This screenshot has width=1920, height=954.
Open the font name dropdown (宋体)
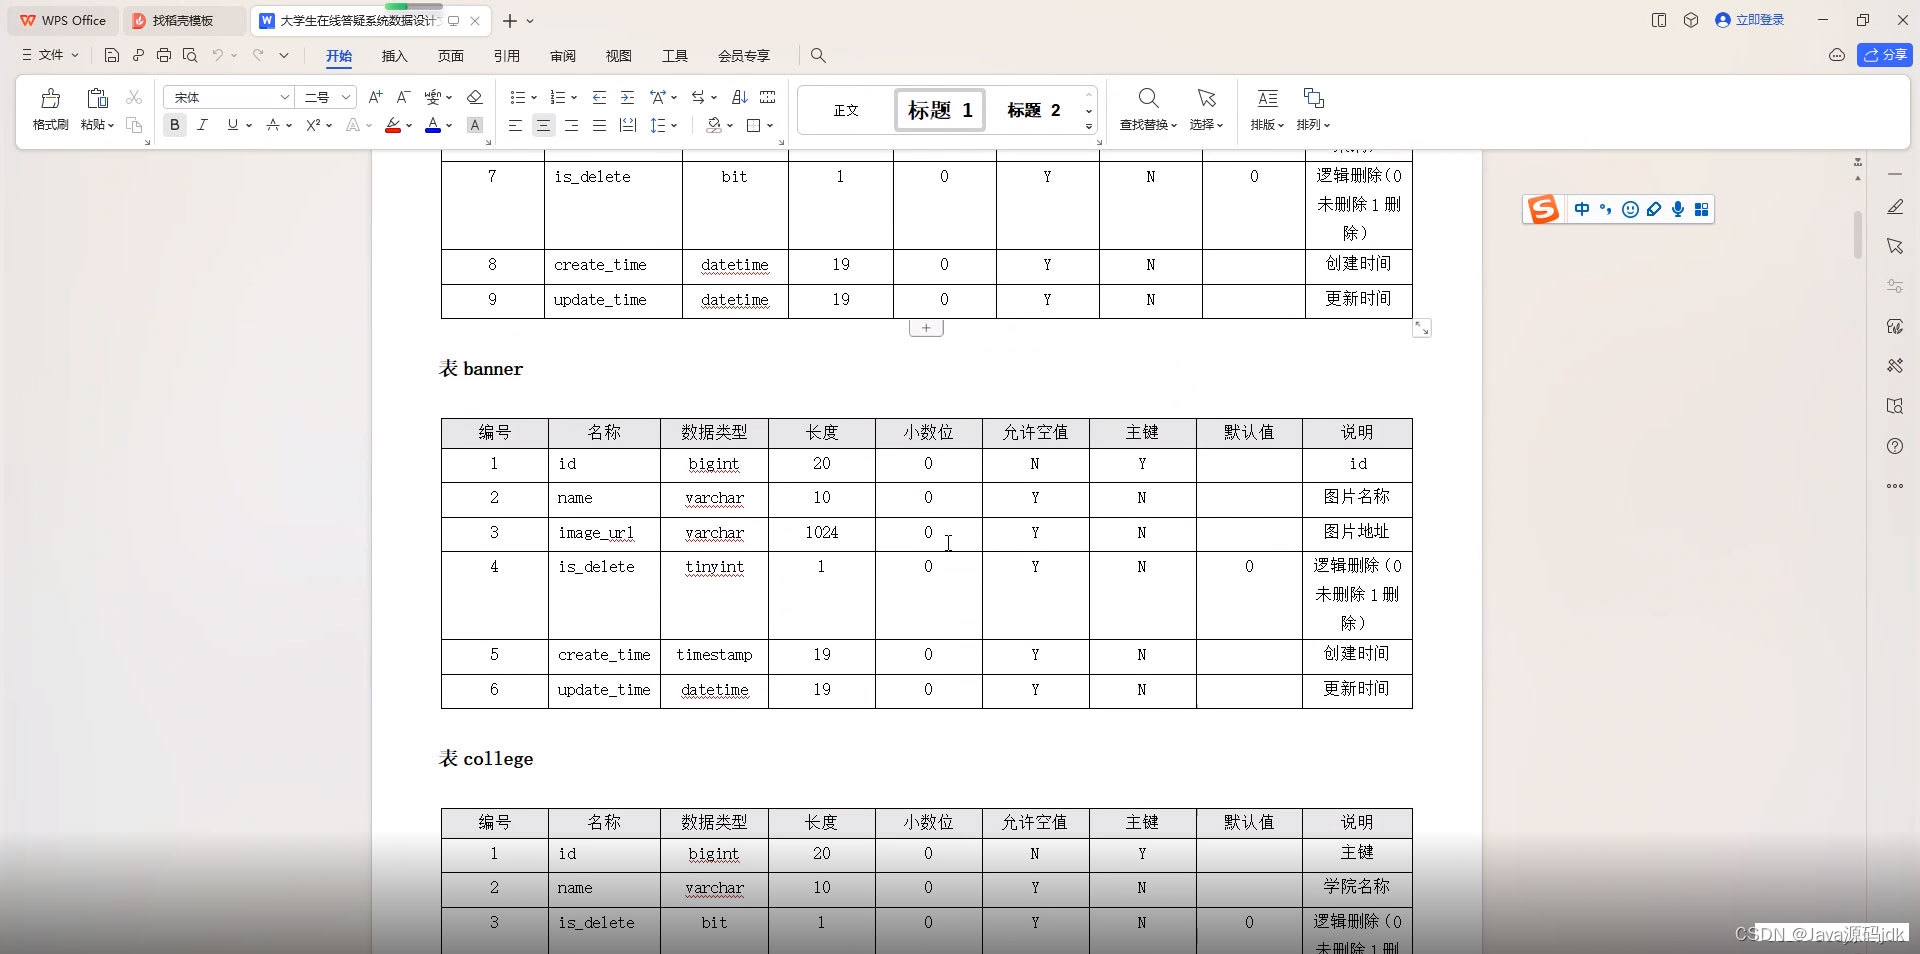[x=284, y=97]
